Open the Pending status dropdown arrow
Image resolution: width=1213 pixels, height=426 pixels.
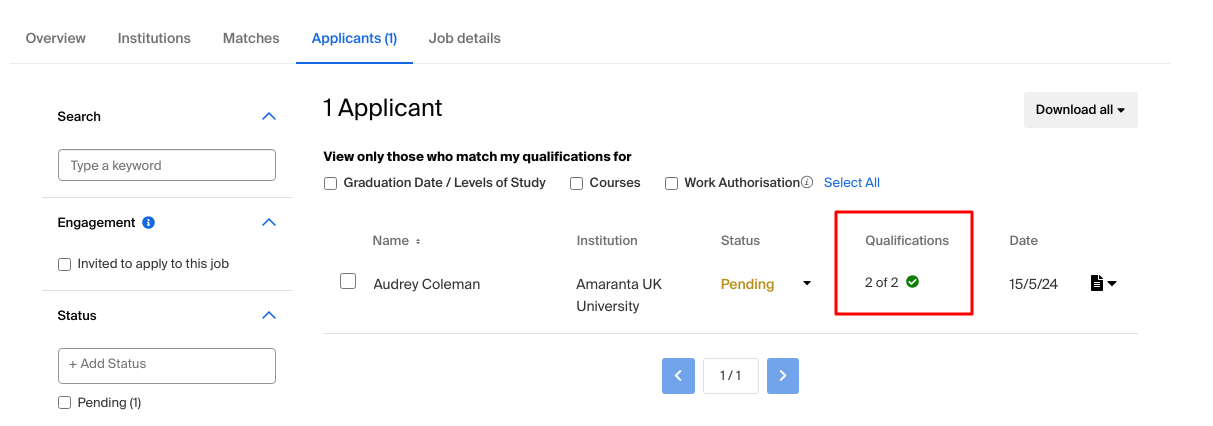pos(807,284)
